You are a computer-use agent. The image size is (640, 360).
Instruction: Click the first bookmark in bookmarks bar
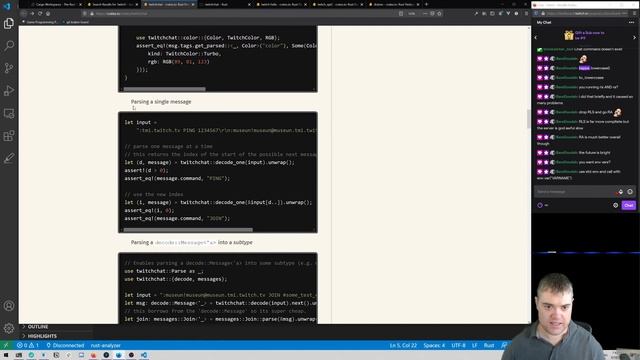(40, 22)
